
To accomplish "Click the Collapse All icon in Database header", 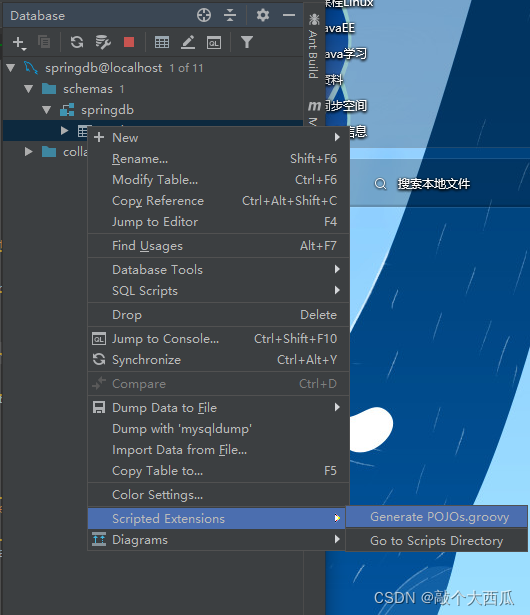I will [230, 15].
